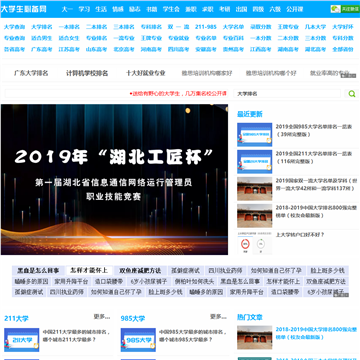Open 更多 next to 985大学 heading

pos(219,317)
